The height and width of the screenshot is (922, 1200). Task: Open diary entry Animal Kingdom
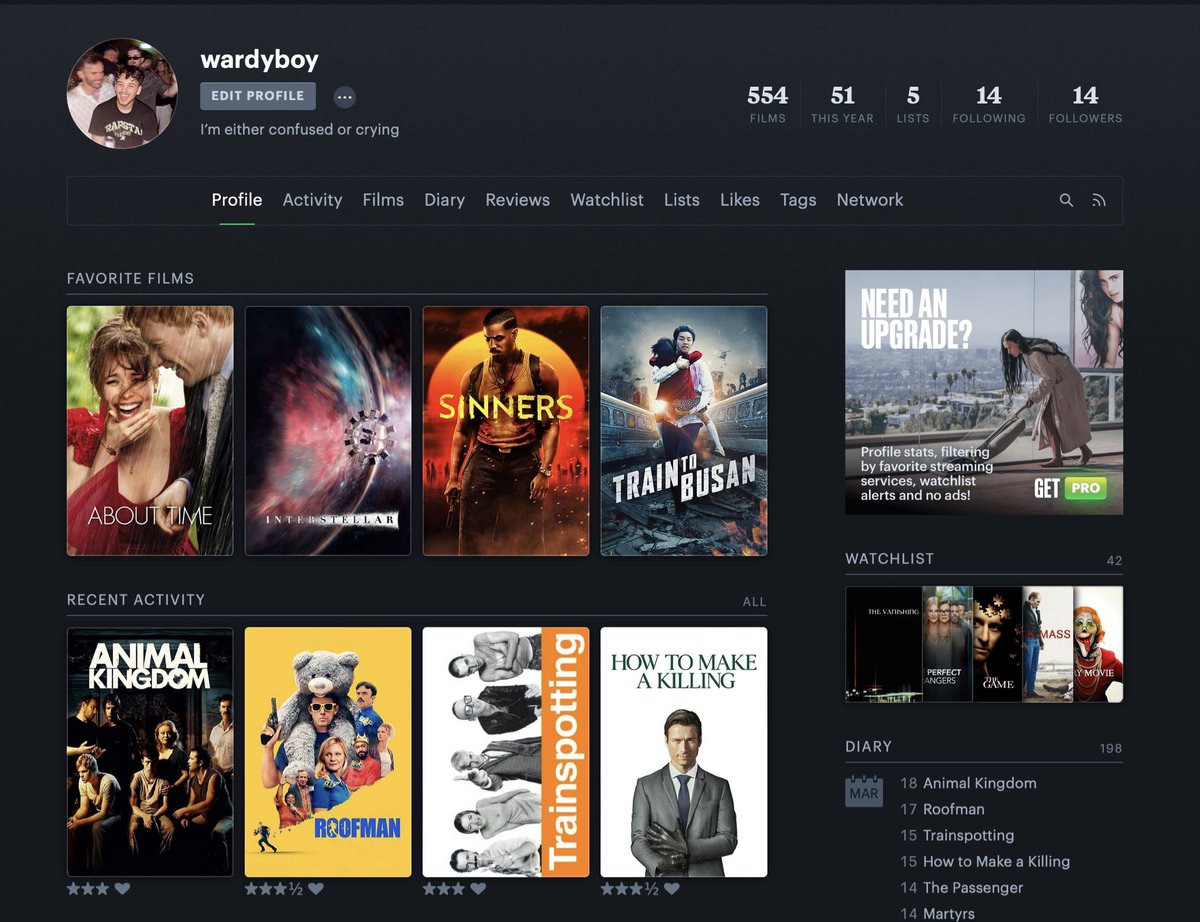point(979,783)
